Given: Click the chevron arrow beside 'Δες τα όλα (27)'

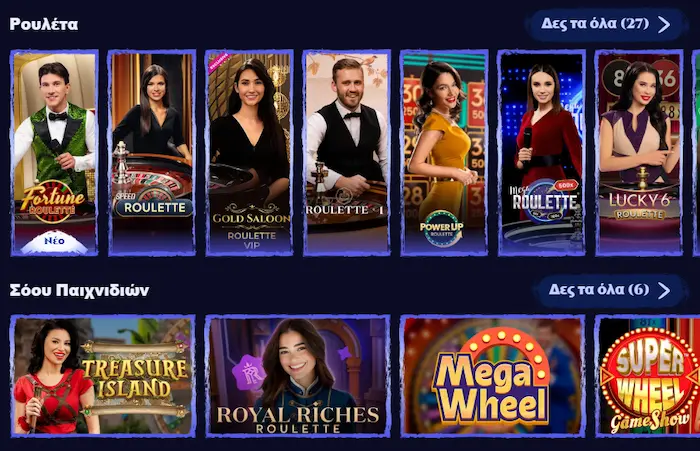Looking at the screenshot, I should 664,24.
